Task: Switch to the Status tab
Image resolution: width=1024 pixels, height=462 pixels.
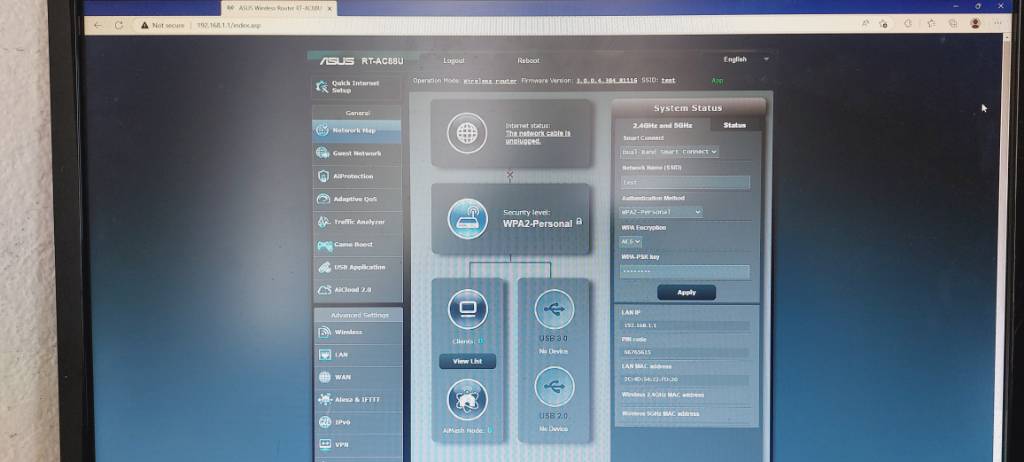Action: 735,125
